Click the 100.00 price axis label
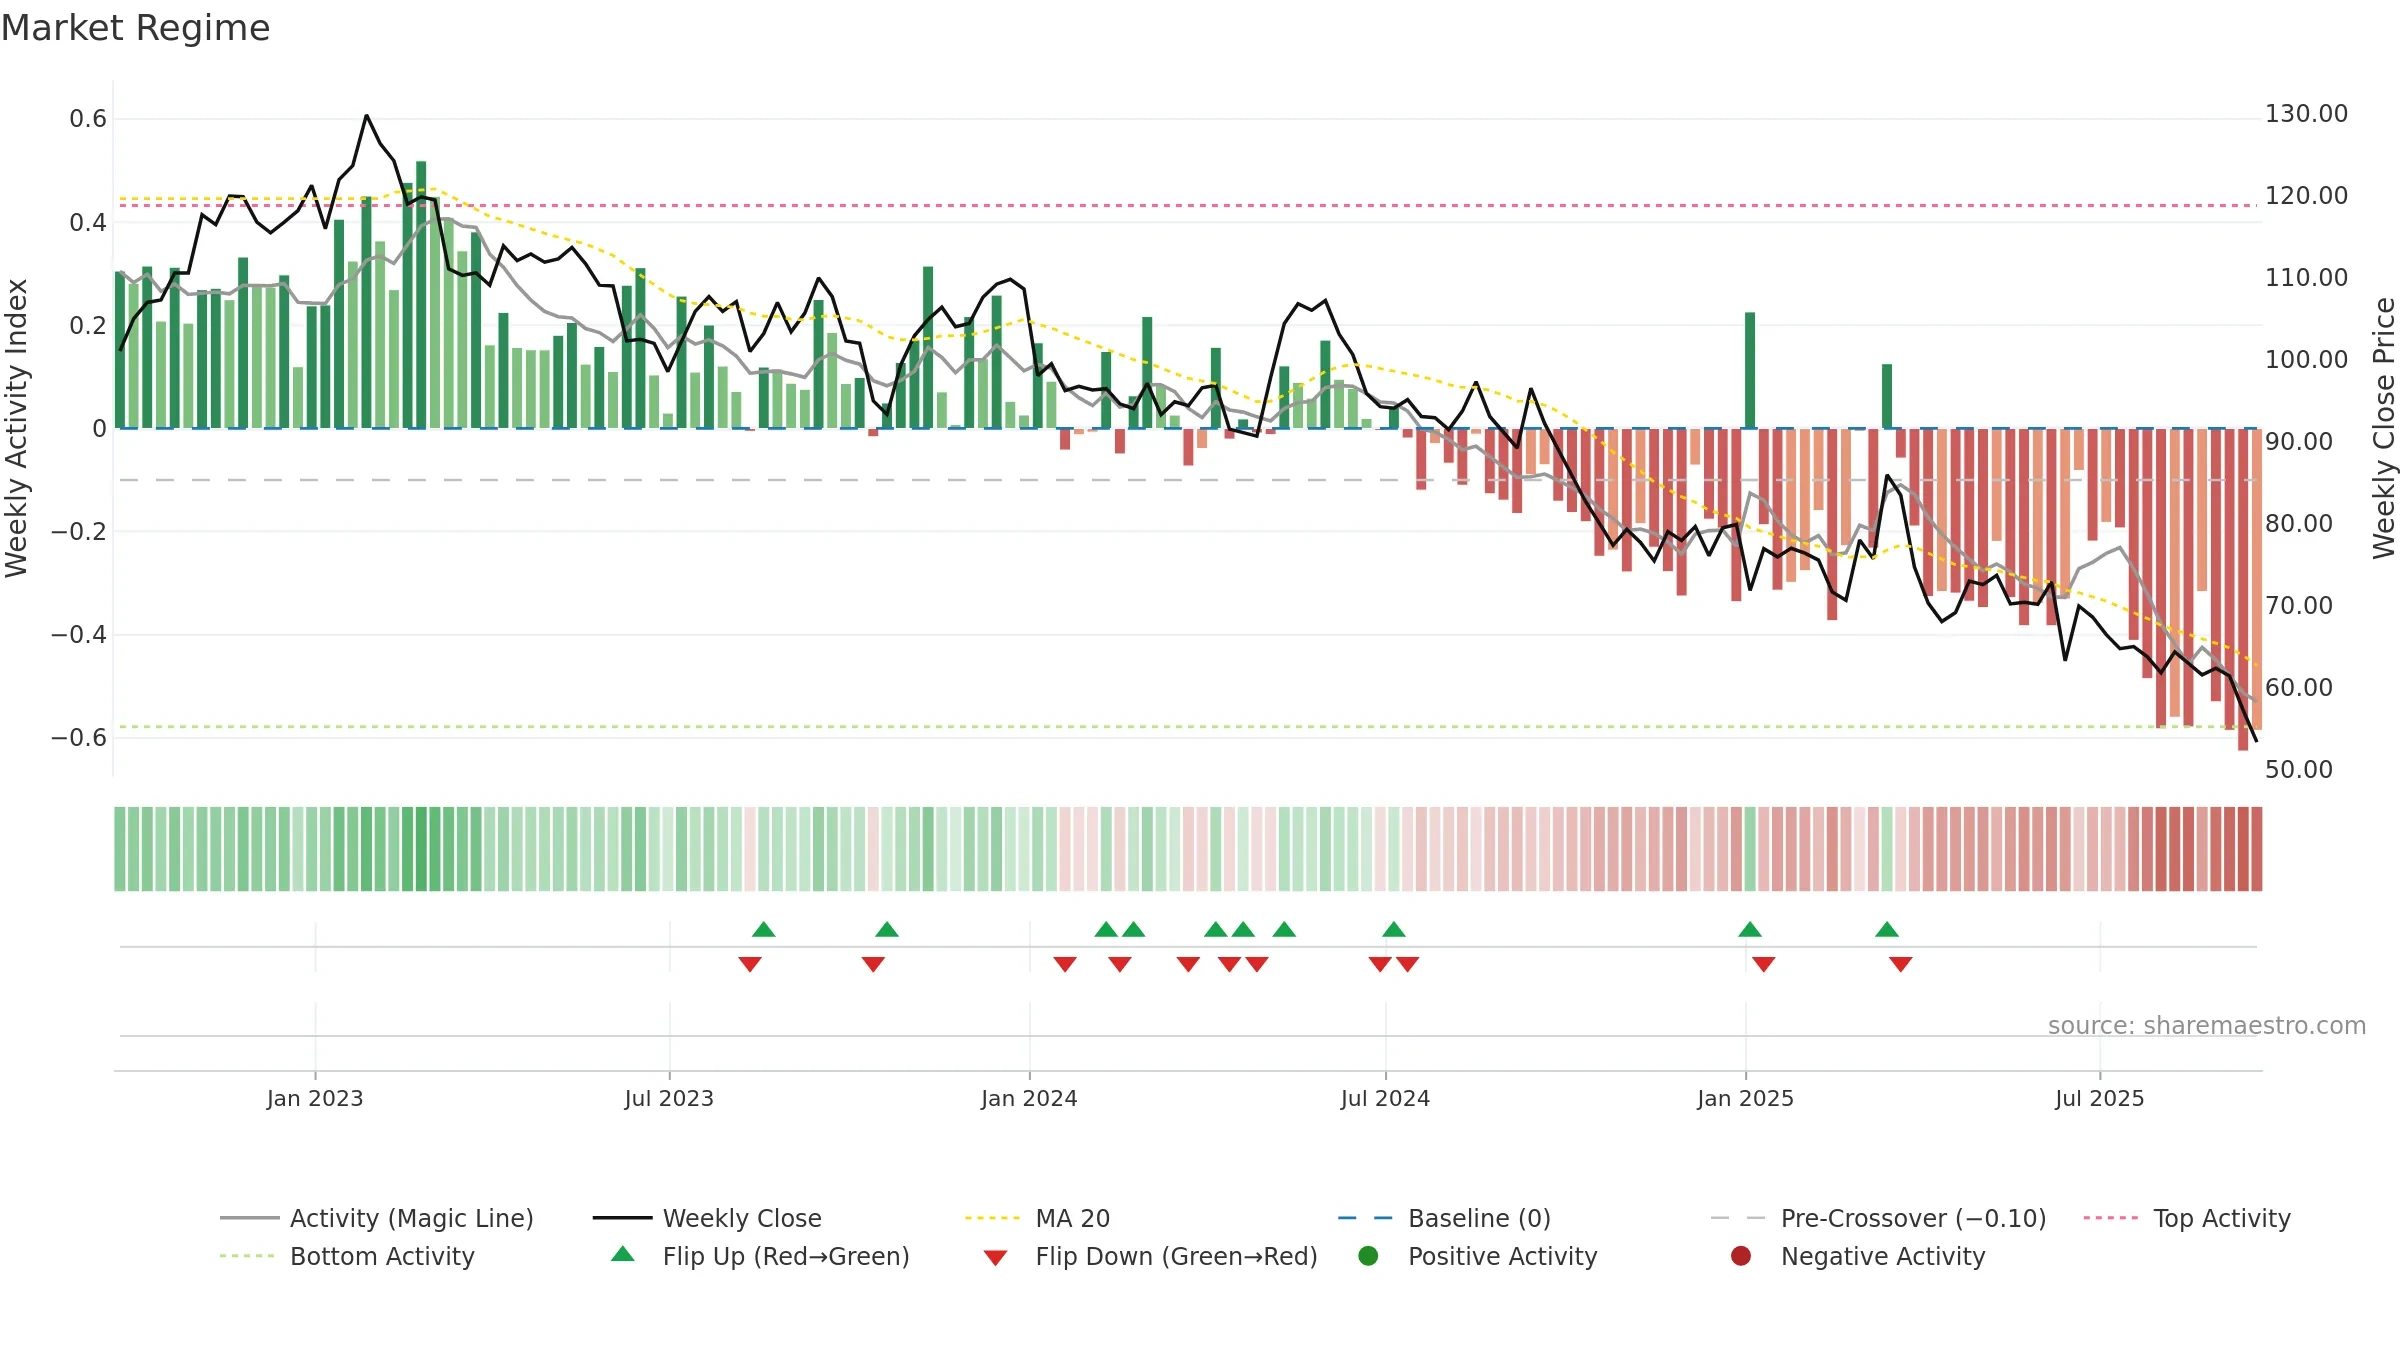The height and width of the screenshot is (1350, 2400). tap(2306, 360)
